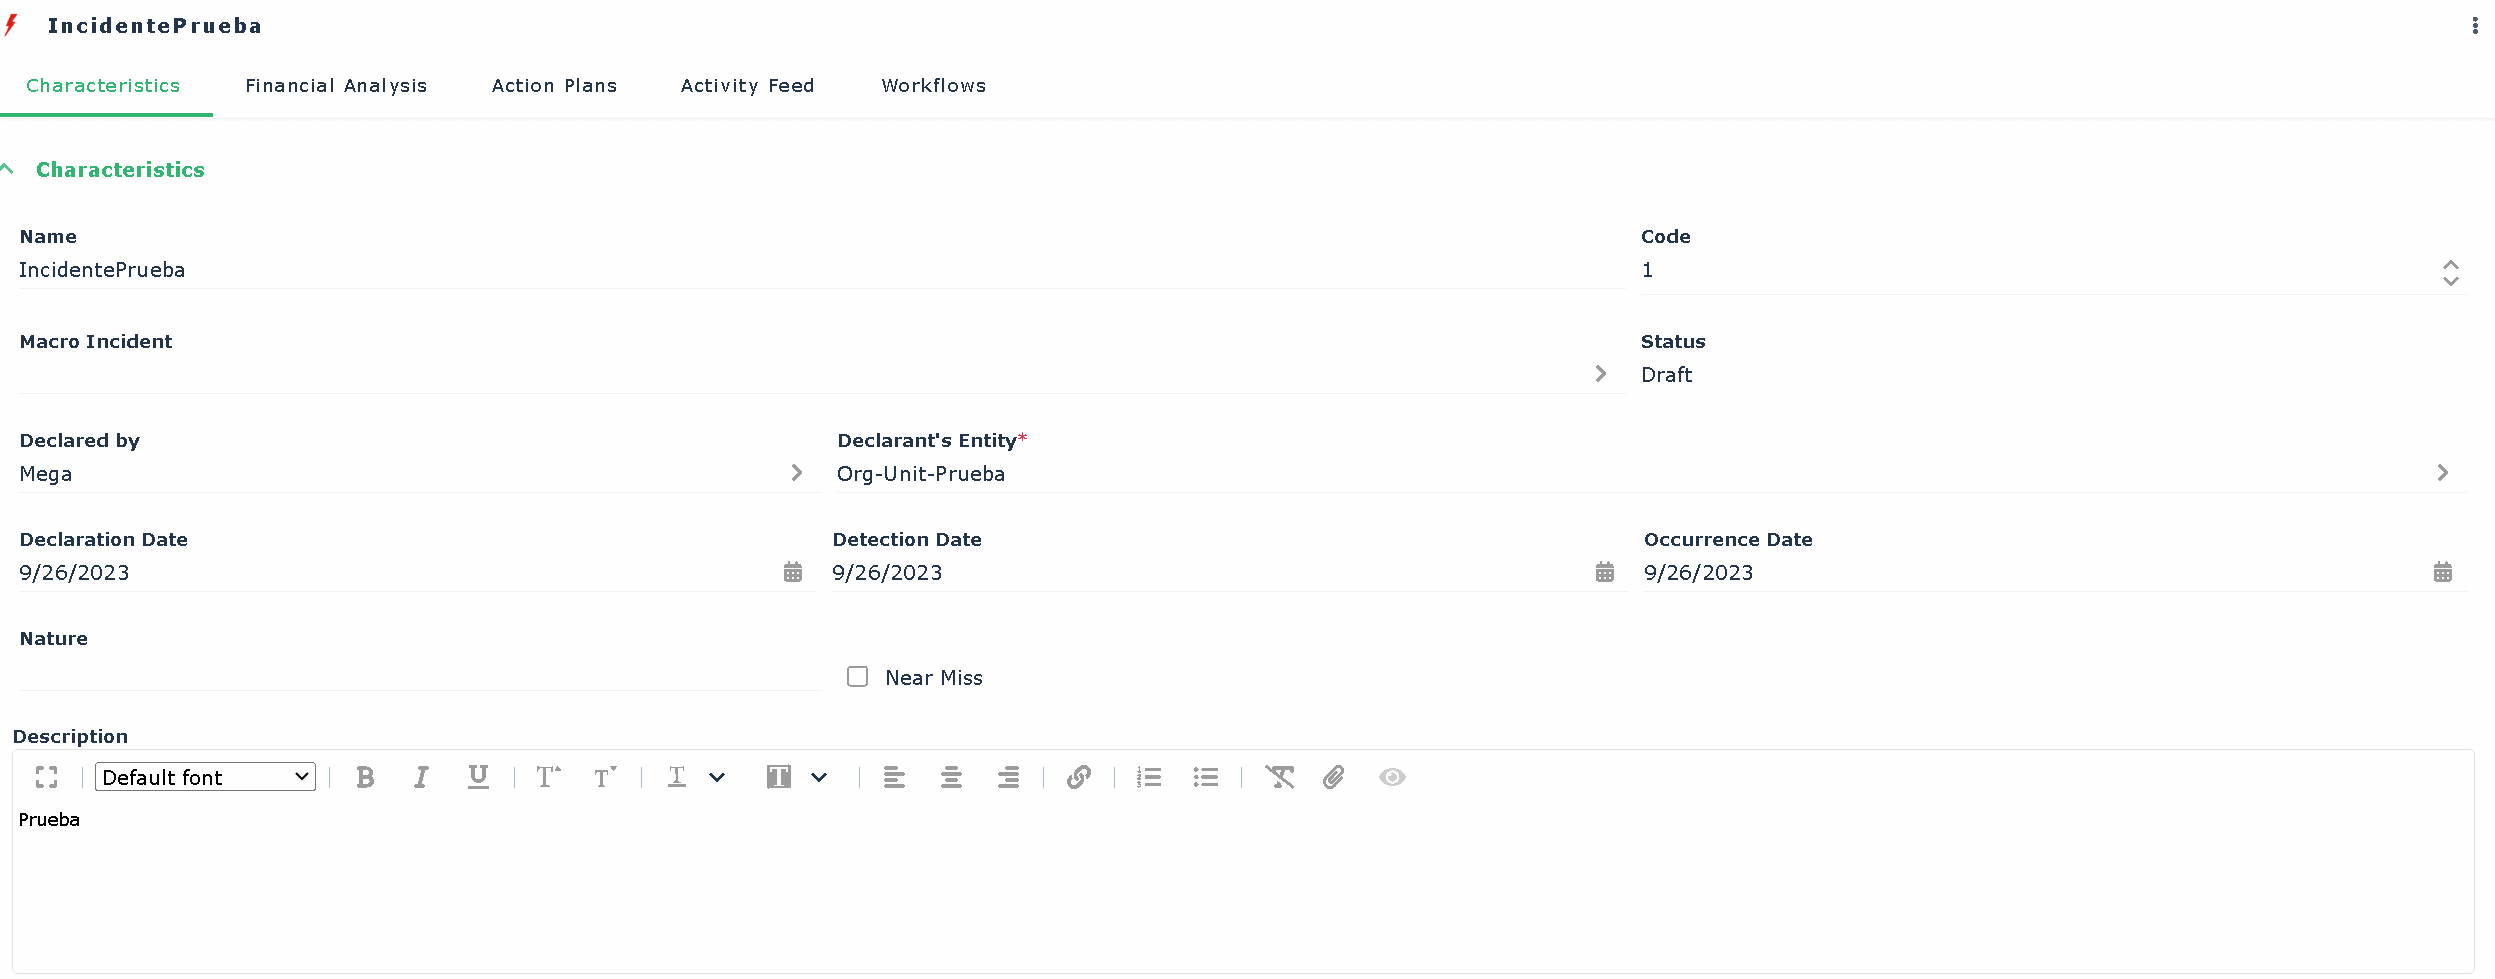Image resolution: width=2495 pixels, height=979 pixels.
Task: Decrease font size with the smaller T icon
Action: click(x=605, y=777)
